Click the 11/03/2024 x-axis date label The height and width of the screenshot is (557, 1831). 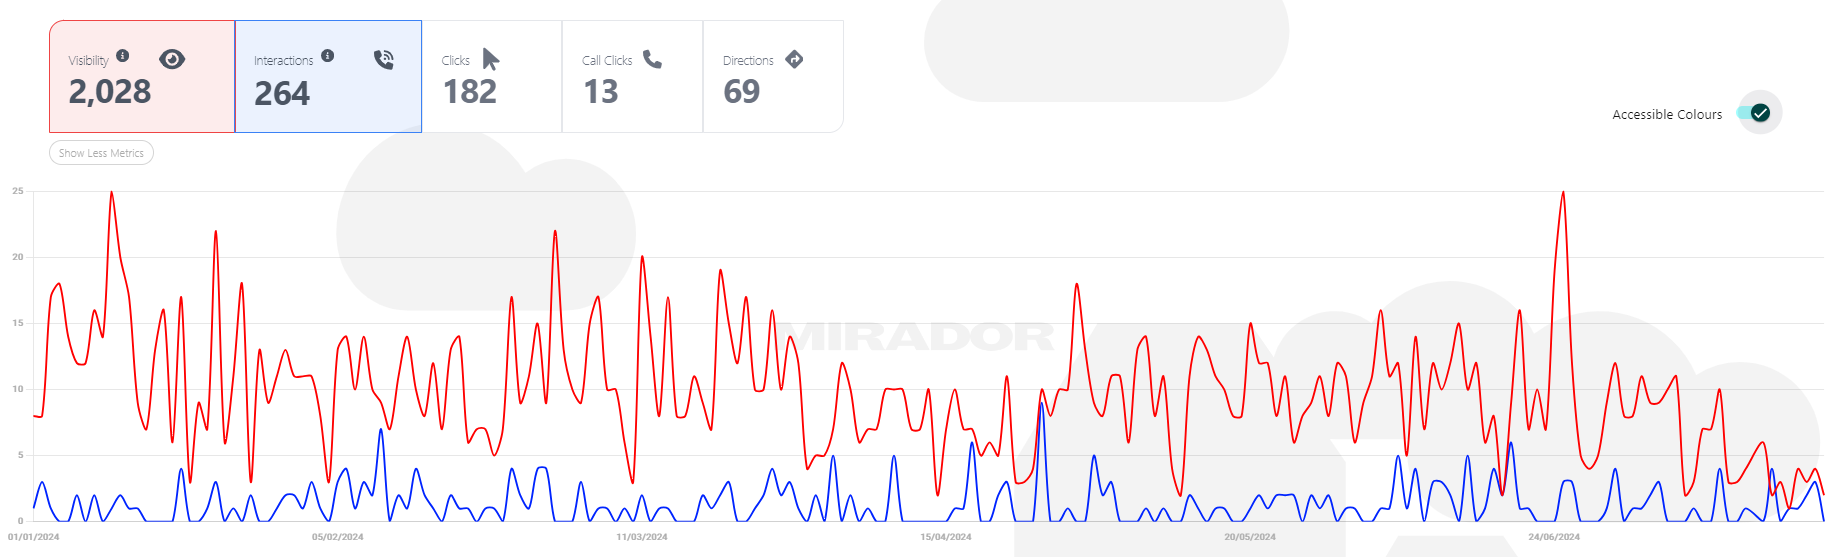(642, 537)
